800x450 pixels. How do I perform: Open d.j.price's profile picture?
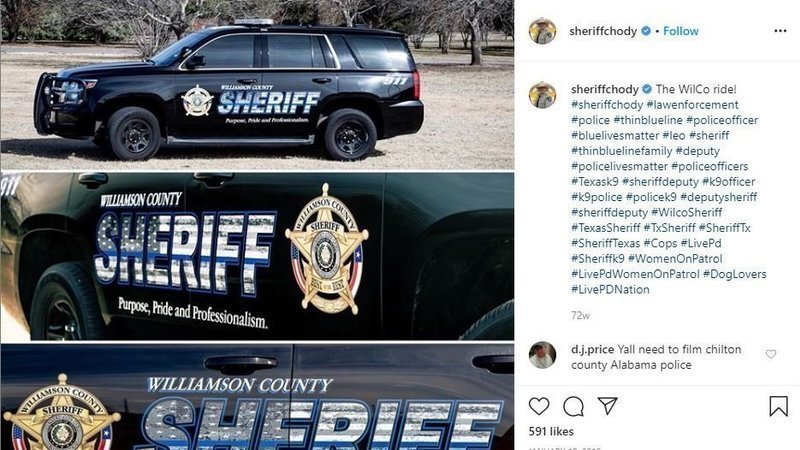tap(542, 355)
